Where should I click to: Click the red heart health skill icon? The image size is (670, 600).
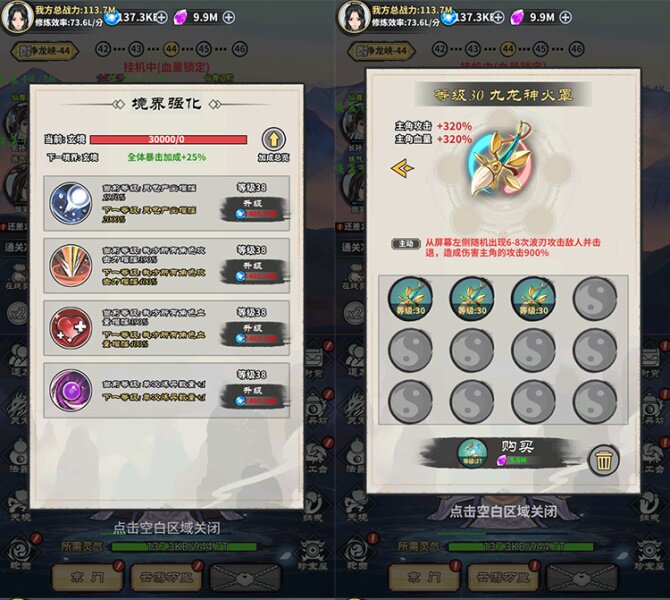(x=71, y=328)
